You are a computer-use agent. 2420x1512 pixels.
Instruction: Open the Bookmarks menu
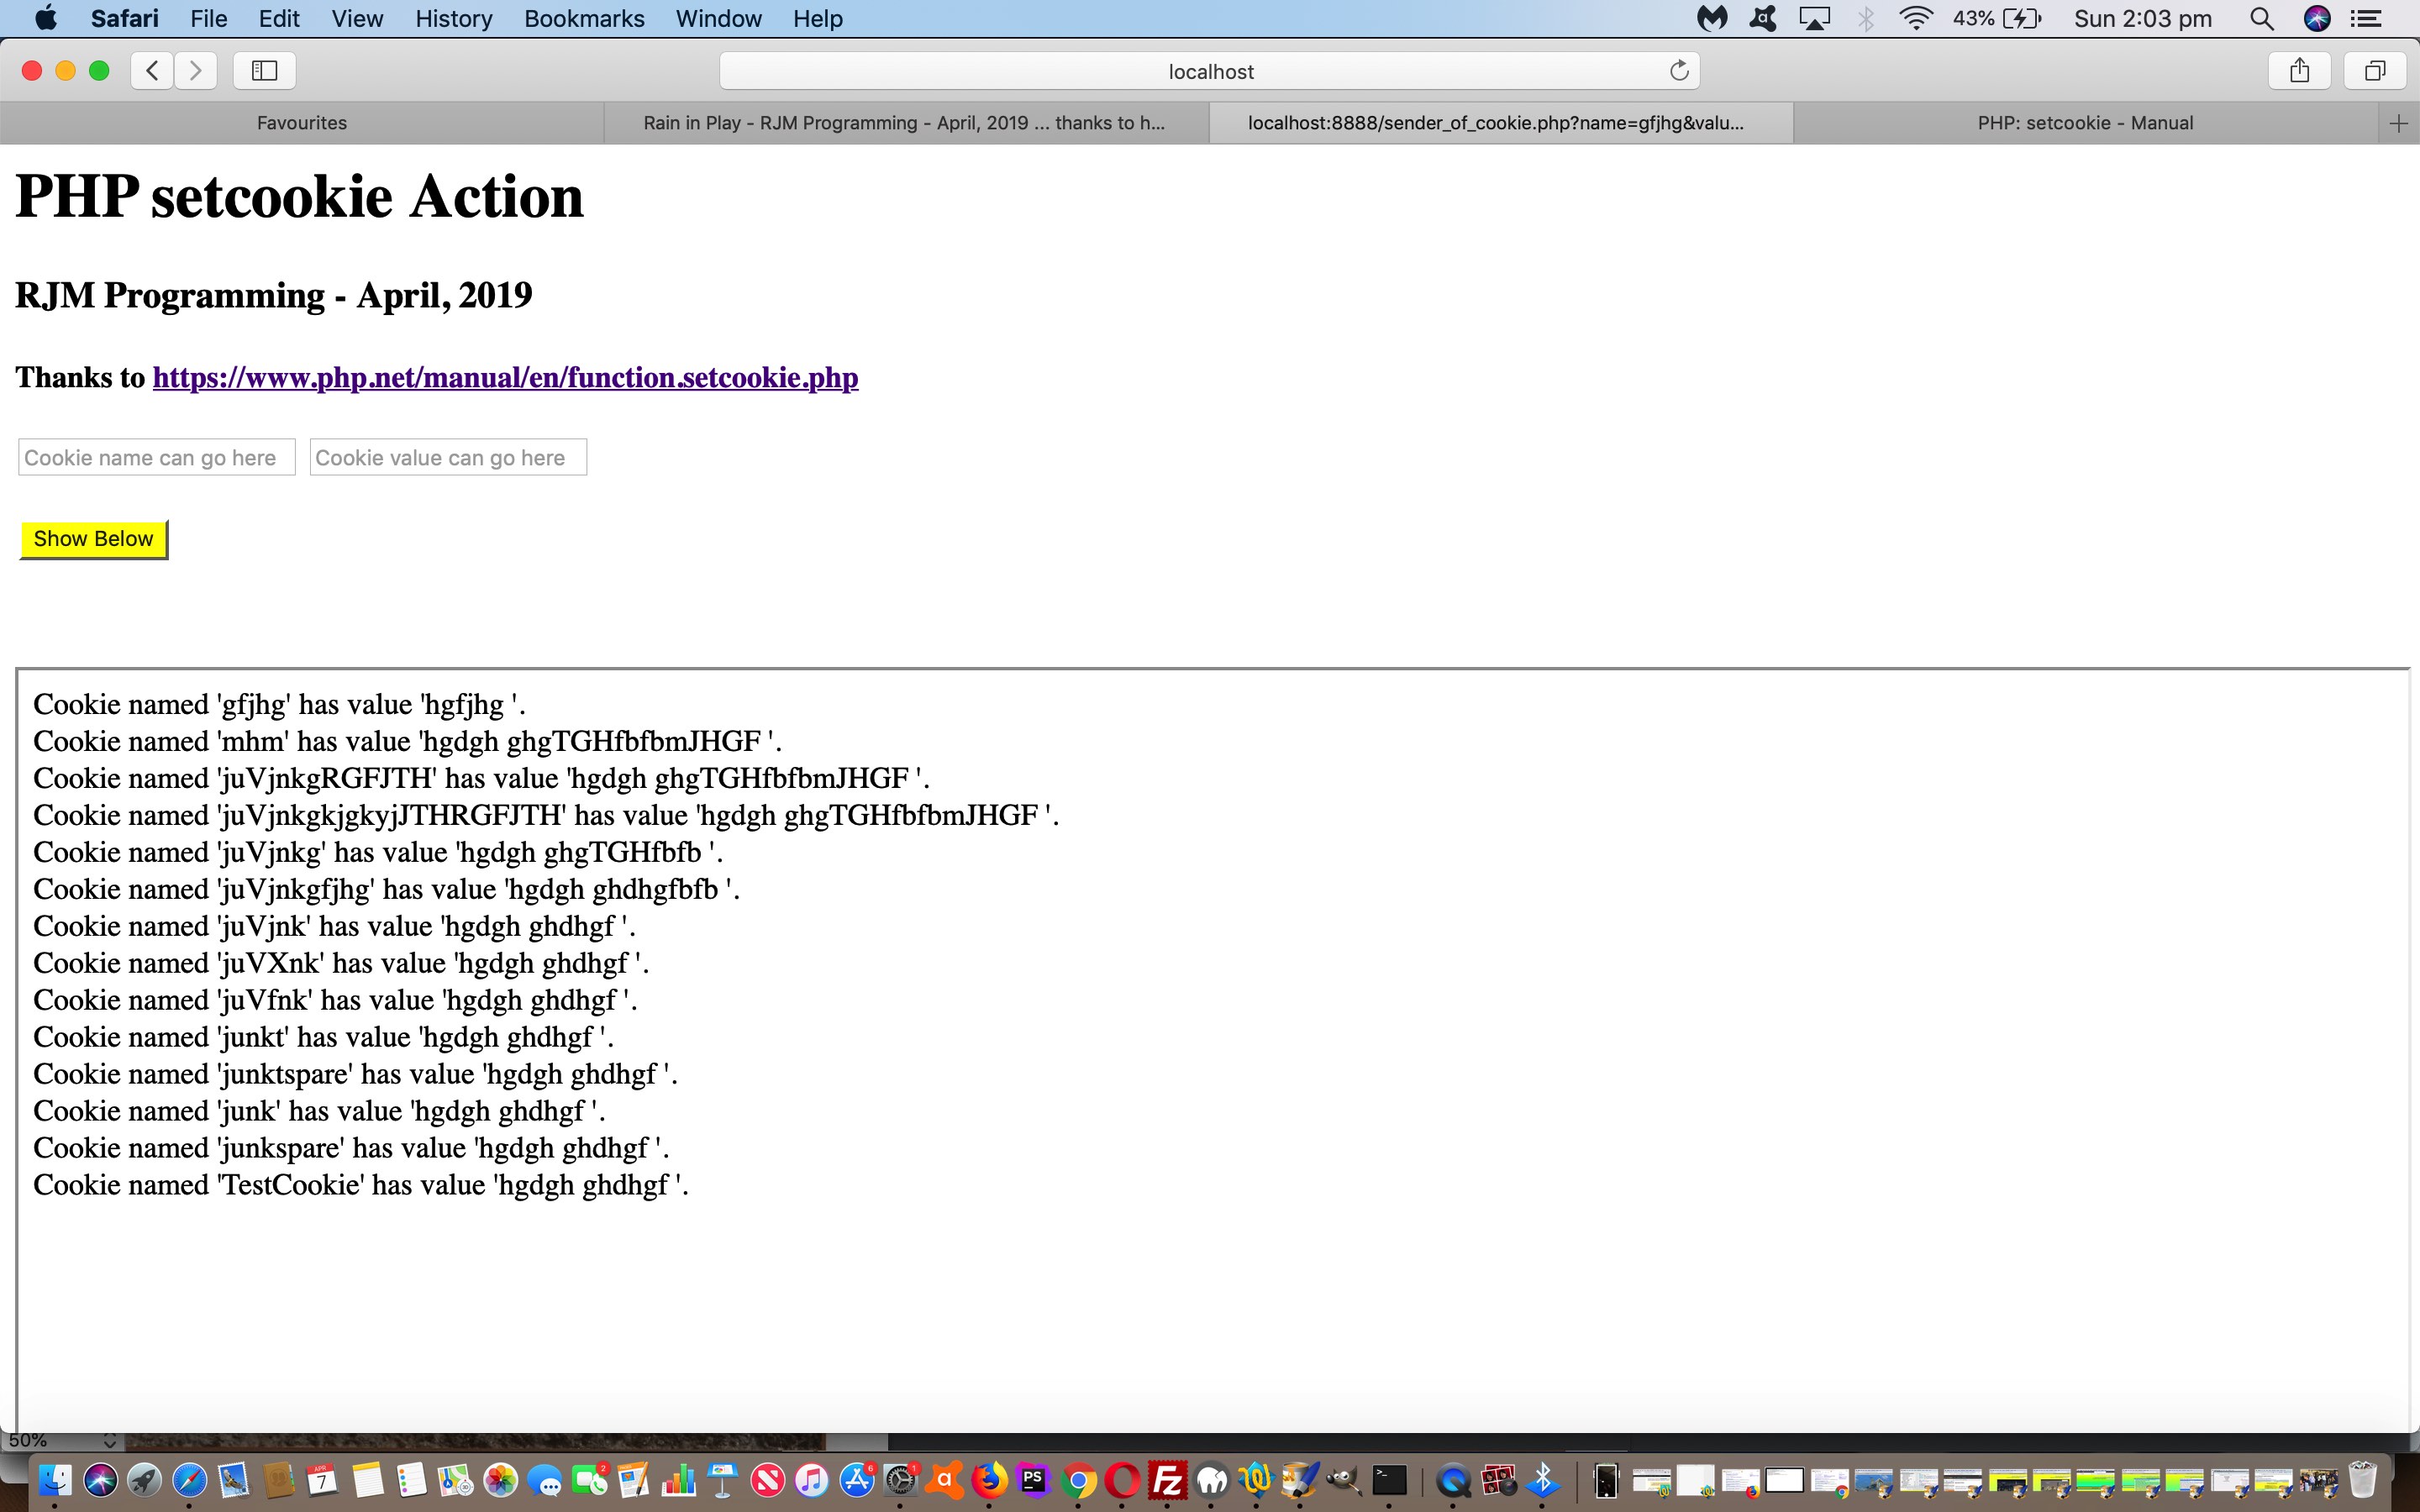[x=584, y=19]
